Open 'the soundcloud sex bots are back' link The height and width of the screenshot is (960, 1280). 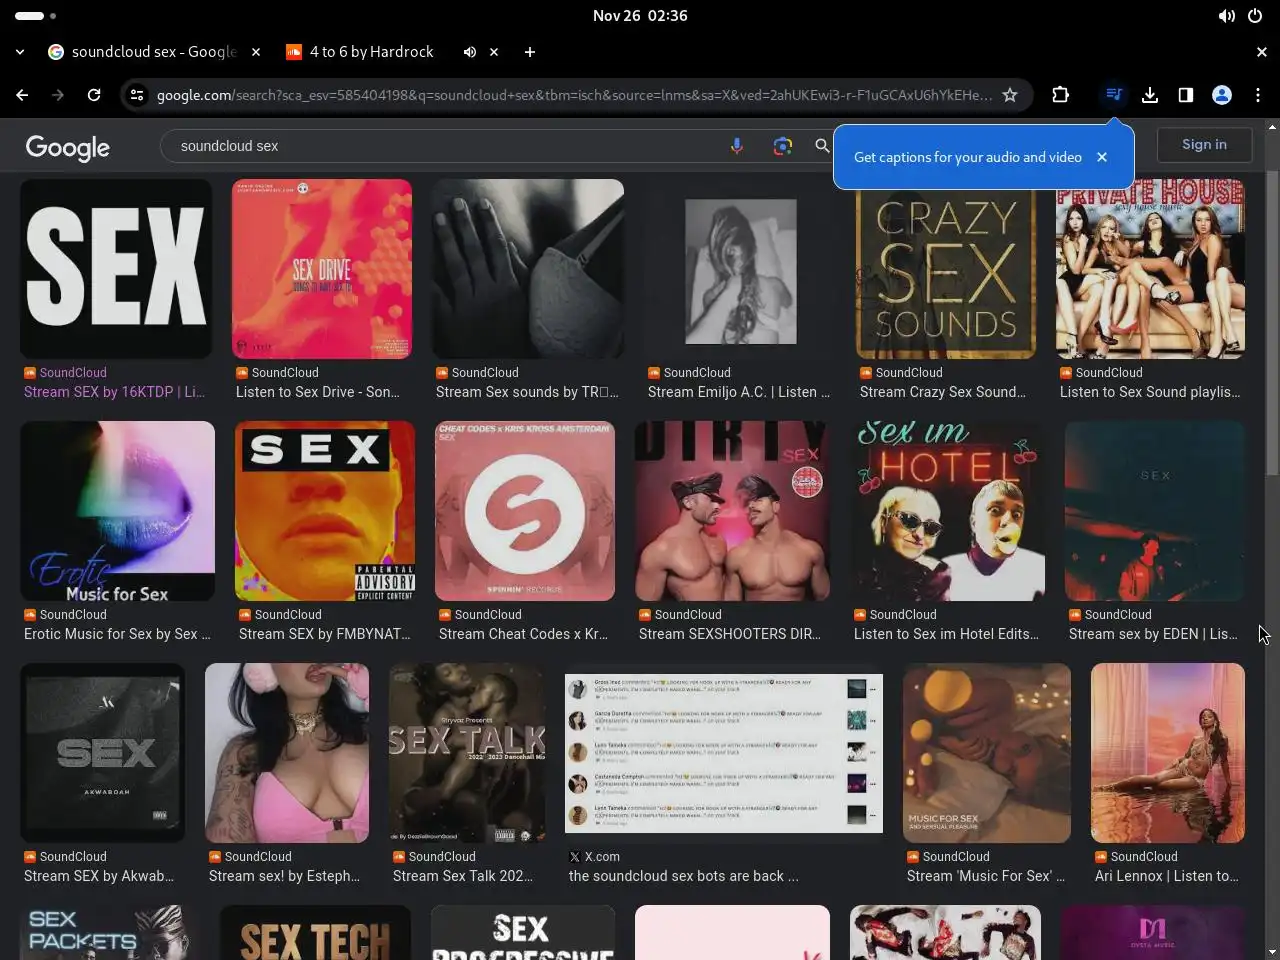click(684, 876)
